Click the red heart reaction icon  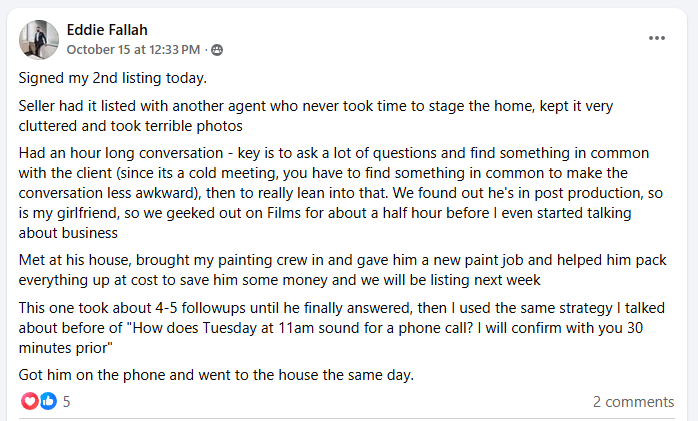30,401
